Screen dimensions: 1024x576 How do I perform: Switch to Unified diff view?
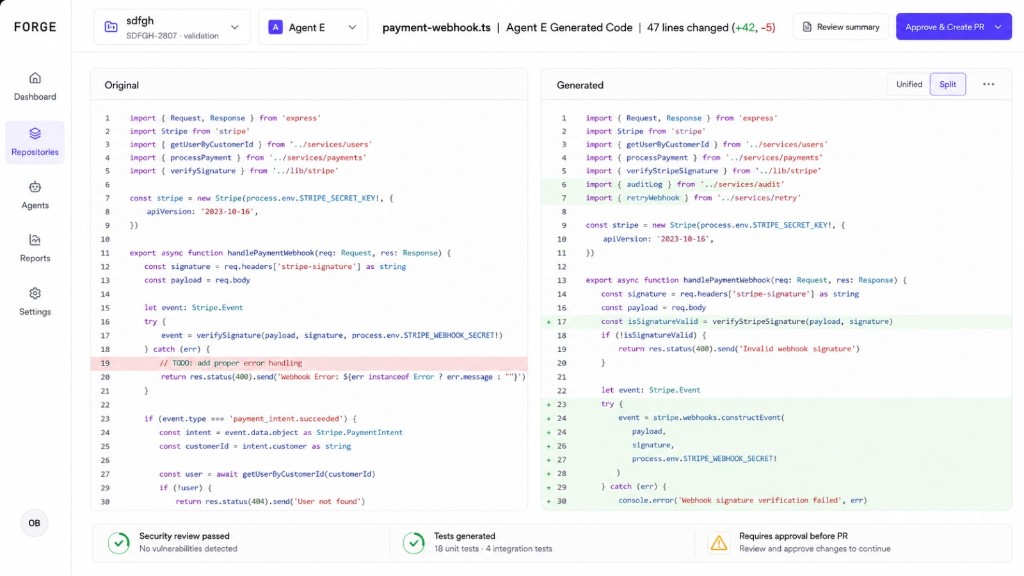coord(909,84)
